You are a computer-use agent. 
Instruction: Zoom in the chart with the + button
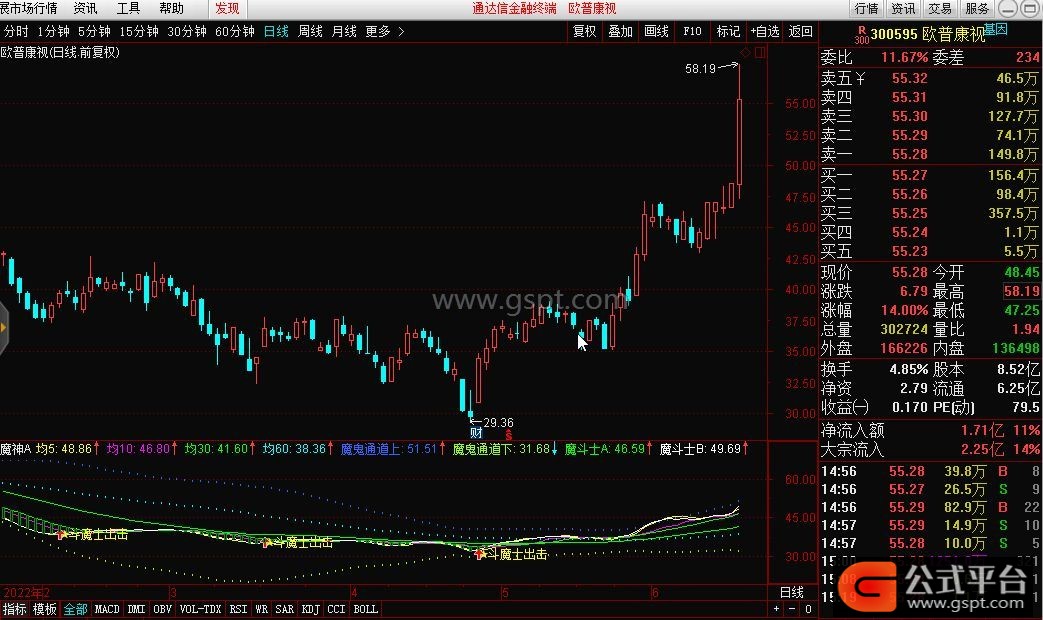pyautogui.click(x=776, y=609)
